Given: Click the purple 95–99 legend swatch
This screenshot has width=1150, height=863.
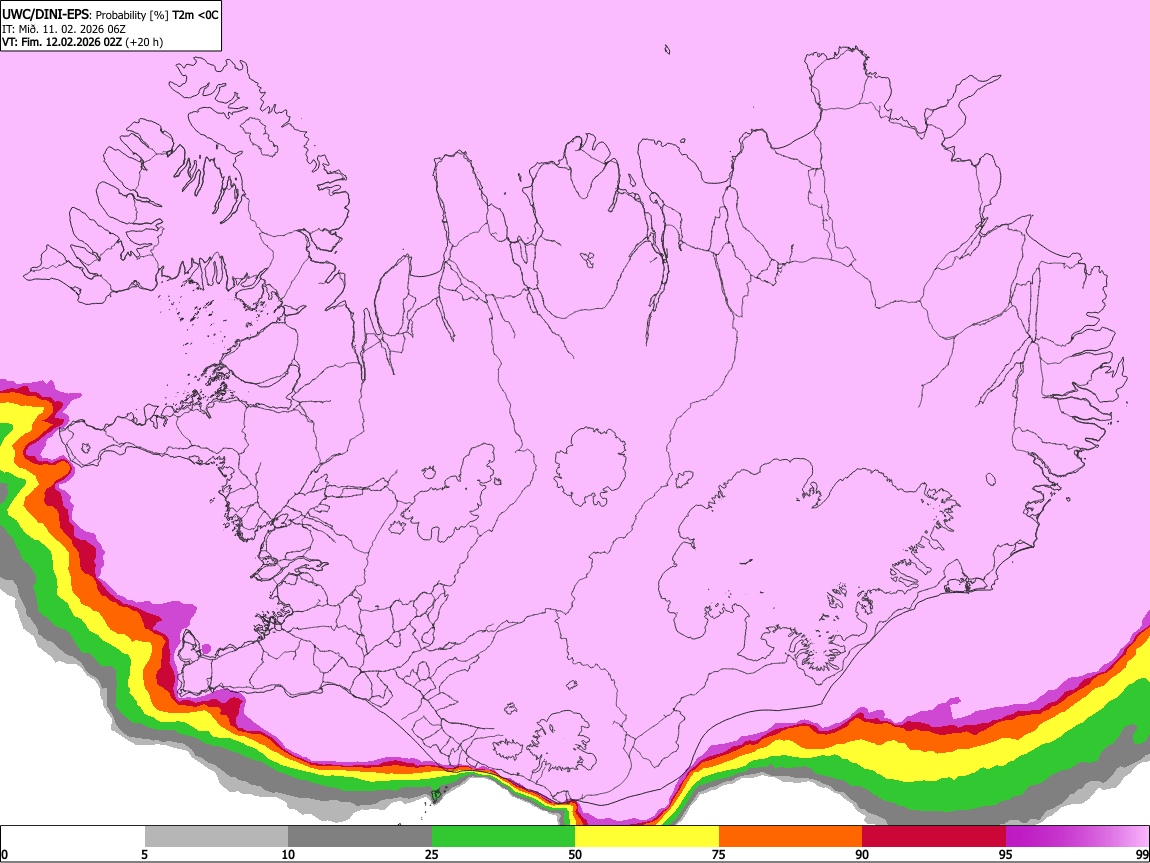Looking at the screenshot, I should click(1077, 836).
